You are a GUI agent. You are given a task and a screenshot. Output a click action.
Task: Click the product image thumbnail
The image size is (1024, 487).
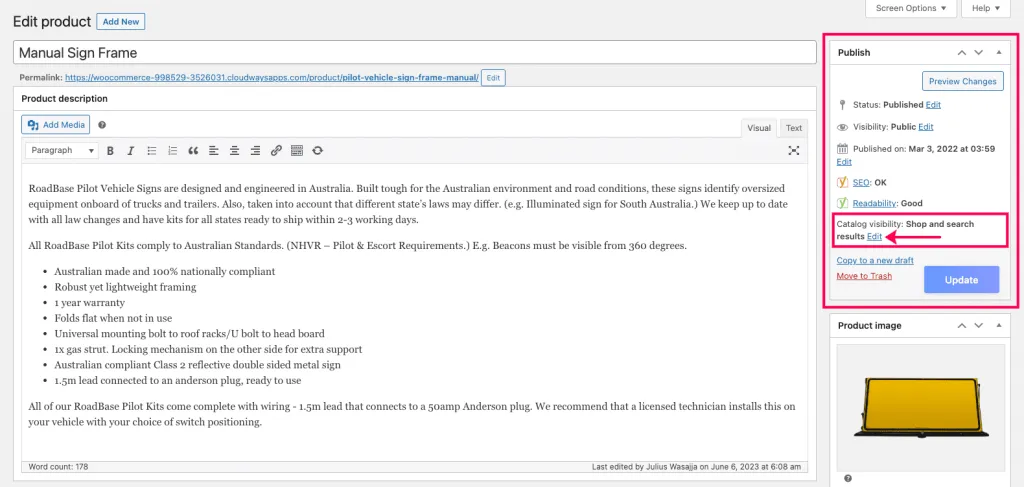coord(920,407)
